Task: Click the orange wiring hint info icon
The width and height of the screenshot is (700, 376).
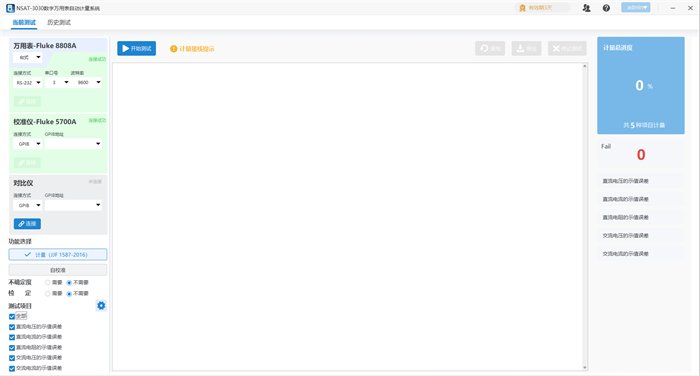Action: pyautogui.click(x=174, y=49)
